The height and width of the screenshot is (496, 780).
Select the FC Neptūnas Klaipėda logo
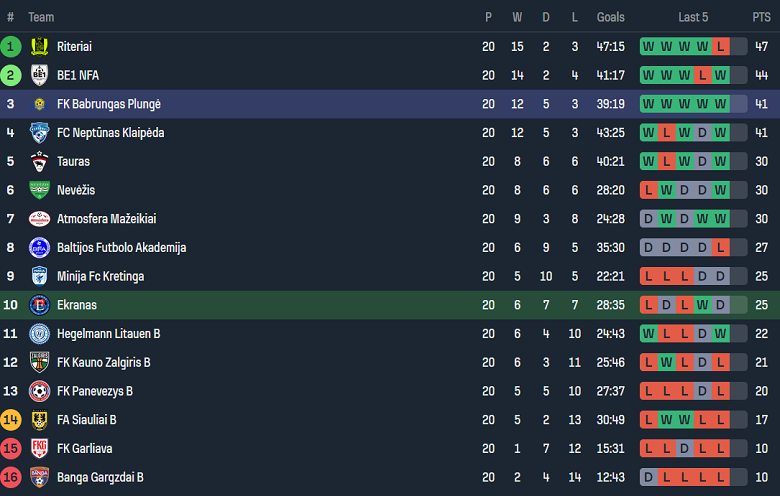[x=39, y=133]
